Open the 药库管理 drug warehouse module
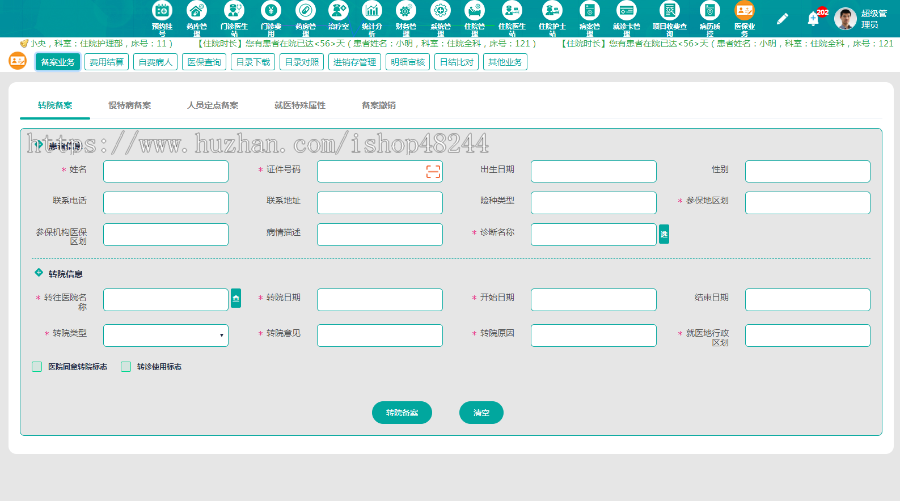Viewport: 900px width, 501px height. 196,18
